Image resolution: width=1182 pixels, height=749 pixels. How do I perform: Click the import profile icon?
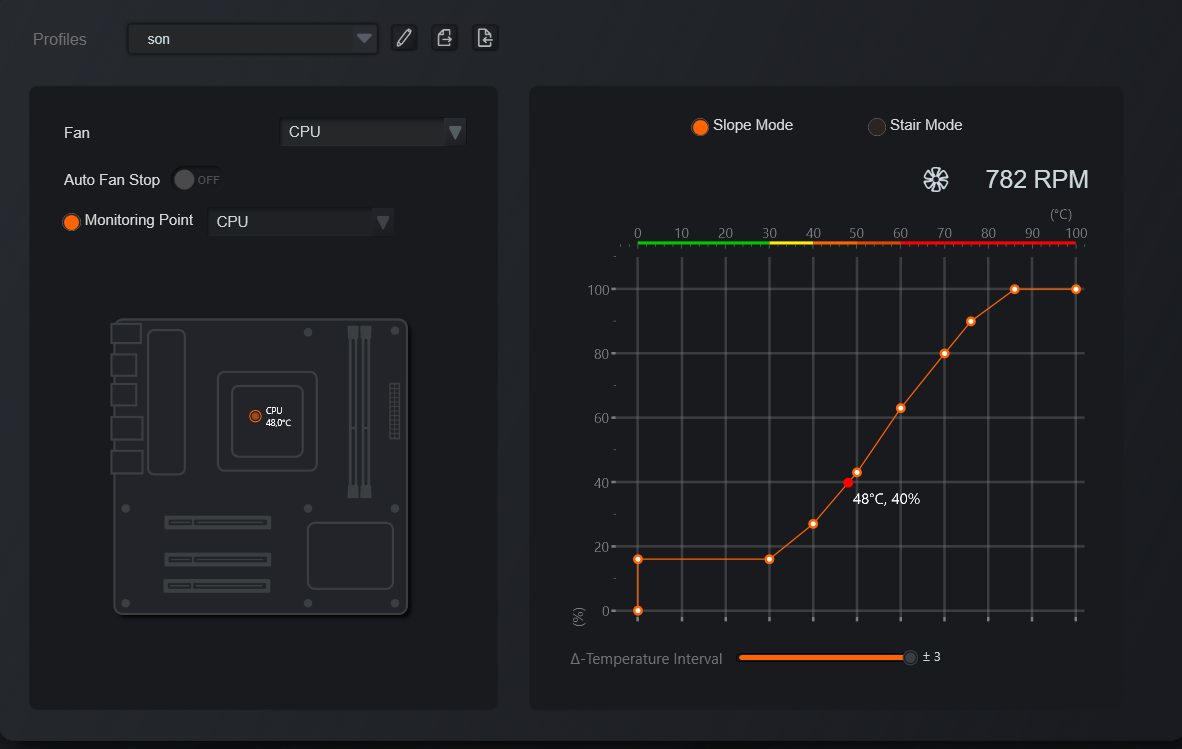[x=485, y=38]
